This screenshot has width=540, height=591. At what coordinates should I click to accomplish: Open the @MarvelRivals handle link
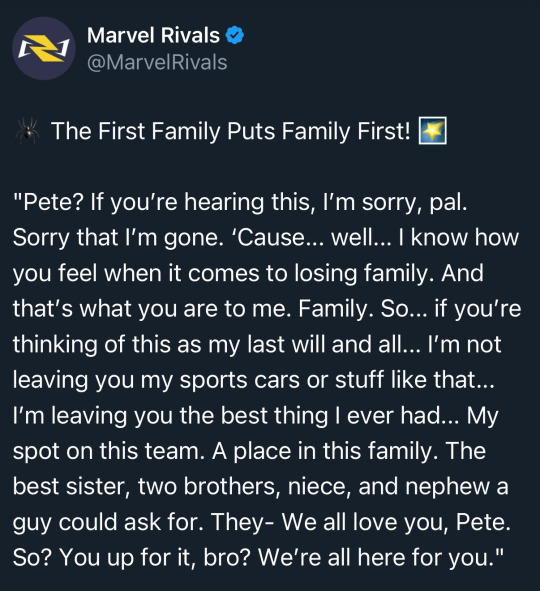(157, 62)
